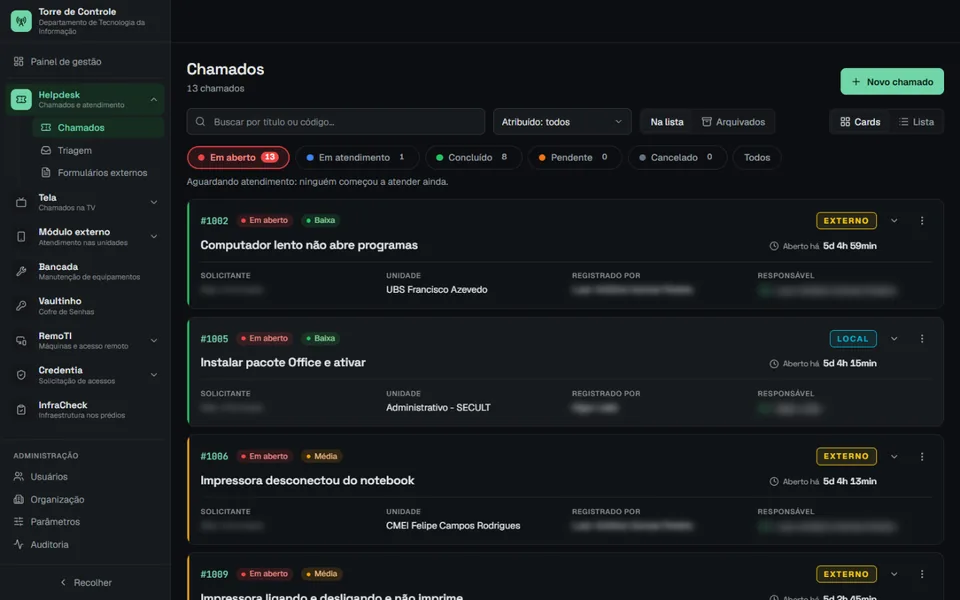Click the Credentia shield icon
960x600 pixels.
21,375
